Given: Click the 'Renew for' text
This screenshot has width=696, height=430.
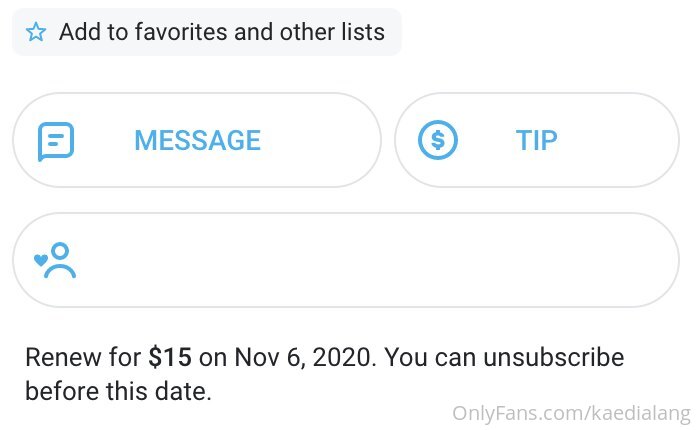Looking at the screenshot, I should coord(83,357).
